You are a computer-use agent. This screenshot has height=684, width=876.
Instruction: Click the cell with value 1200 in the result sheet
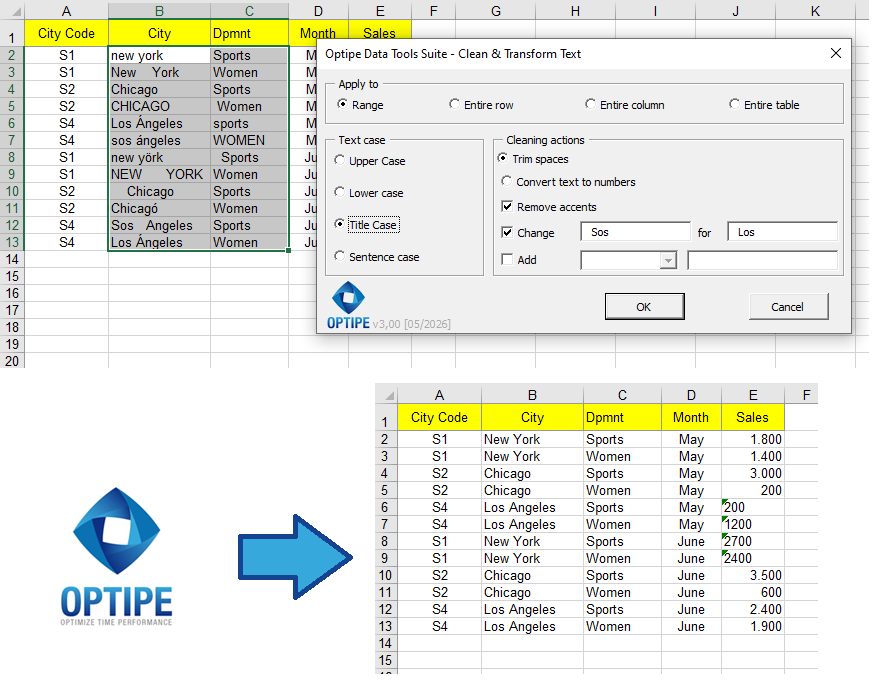coord(753,524)
